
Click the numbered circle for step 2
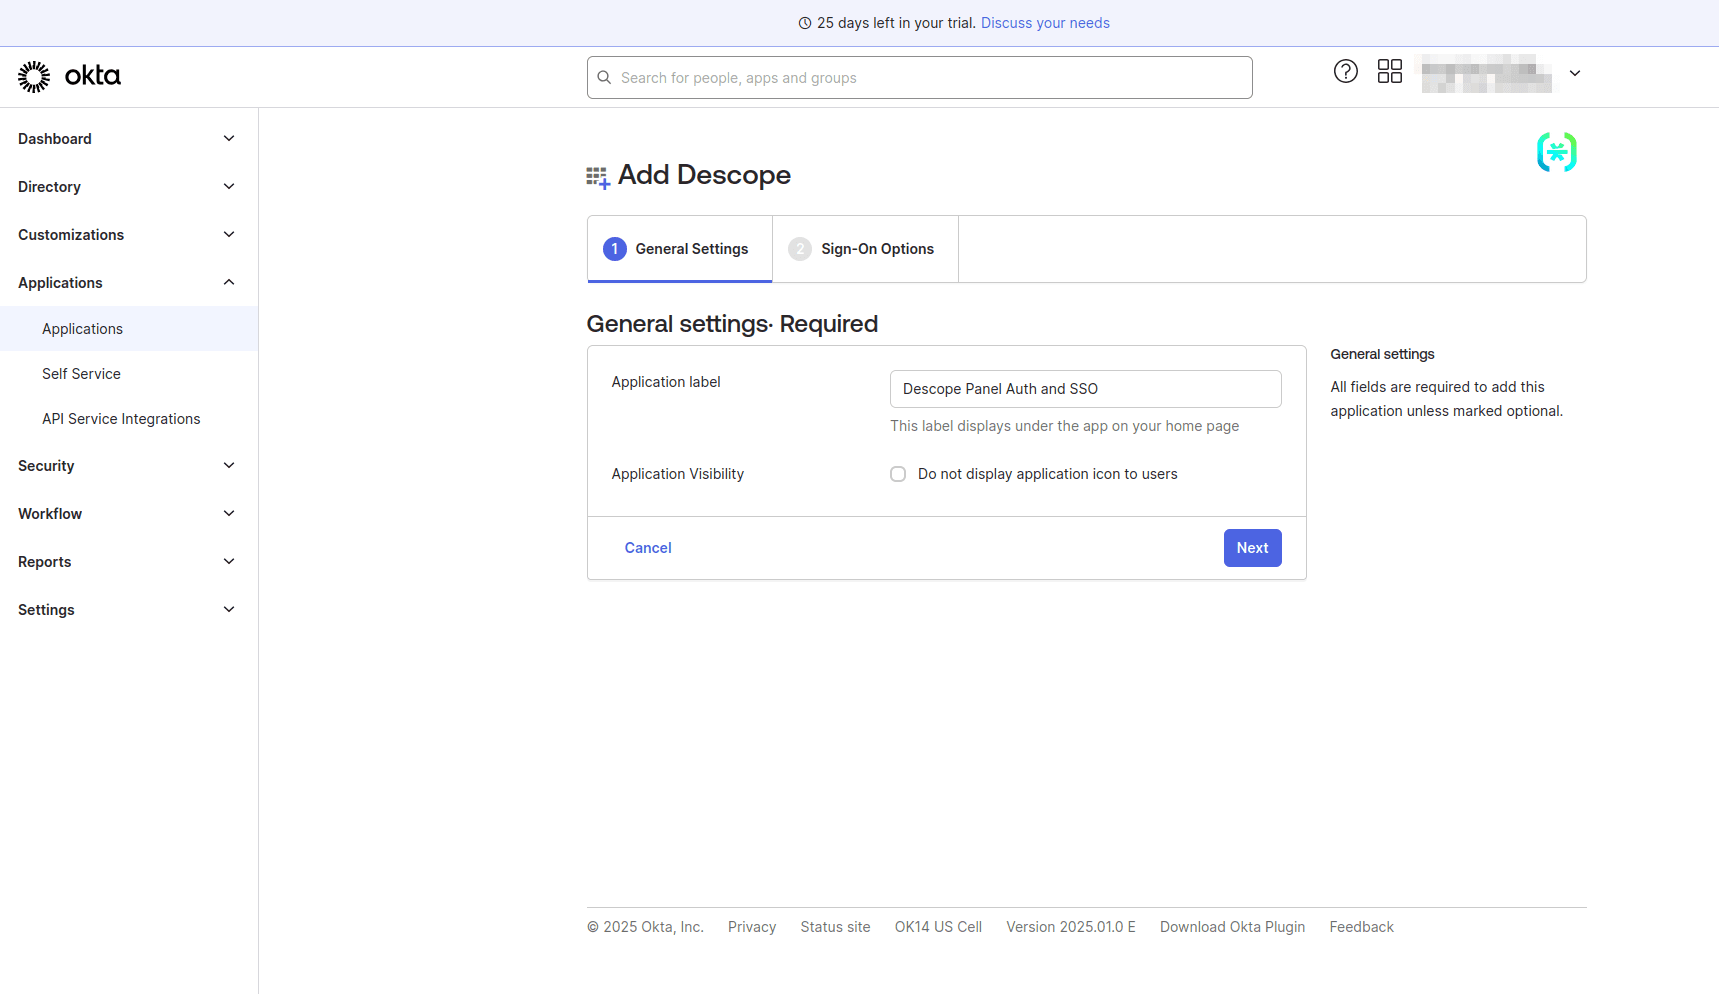800,248
